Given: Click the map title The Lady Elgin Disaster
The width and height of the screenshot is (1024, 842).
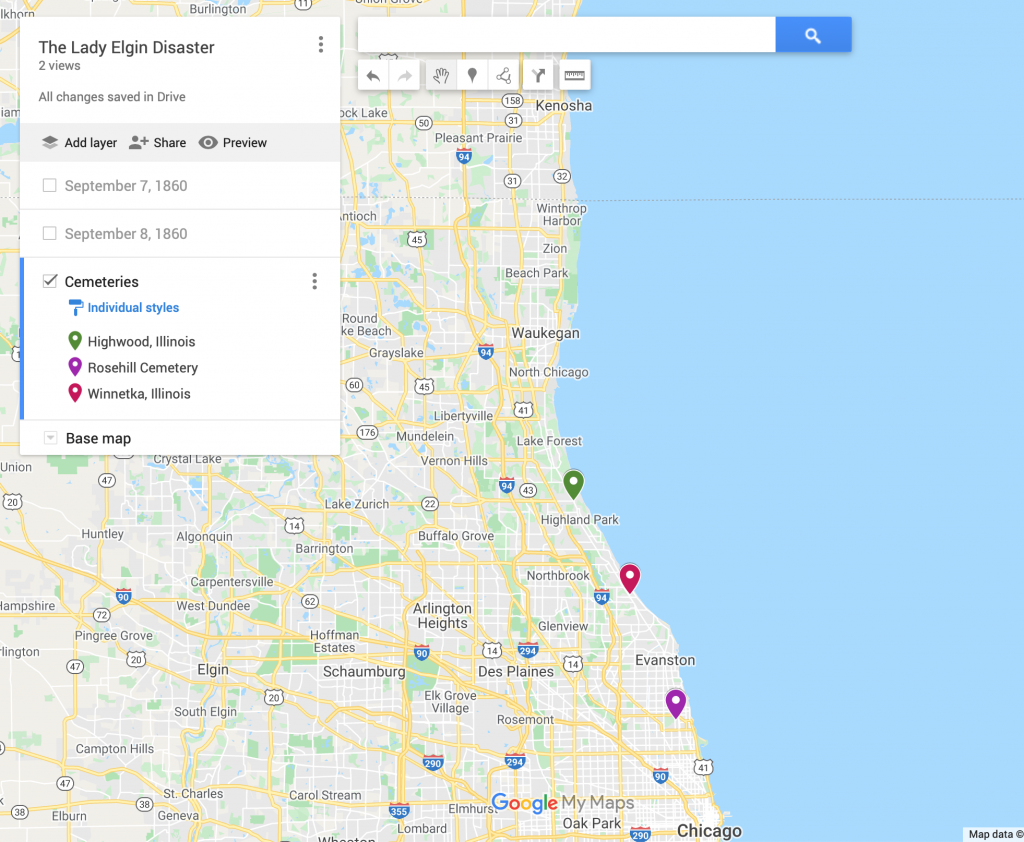Looking at the screenshot, I should [127, 47].
